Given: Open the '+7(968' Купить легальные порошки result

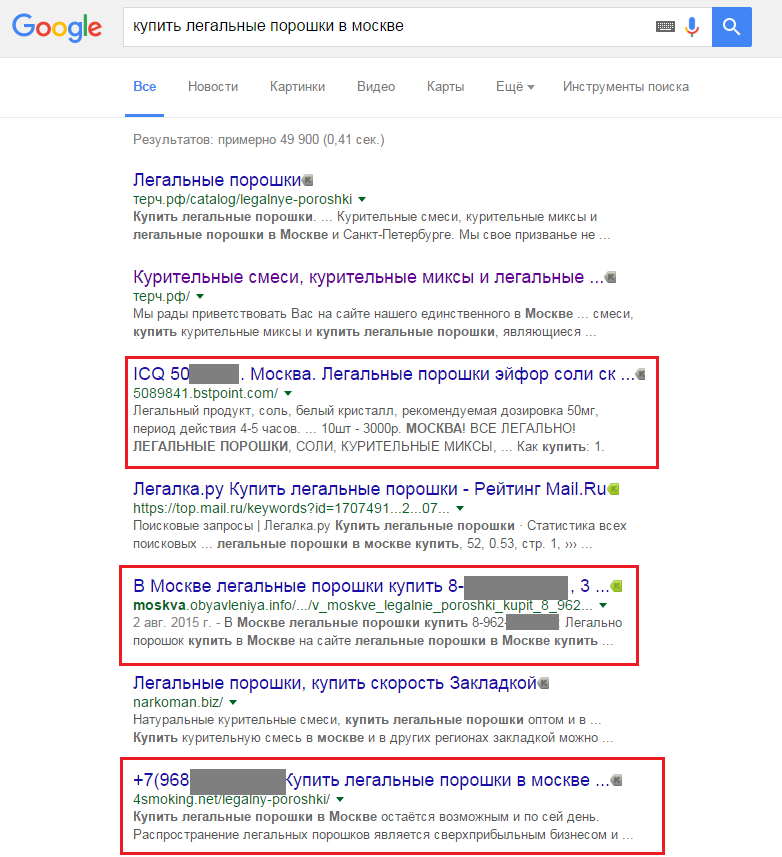Looking at the screenshot, I should pyautogui.click(x=371, y=780).
